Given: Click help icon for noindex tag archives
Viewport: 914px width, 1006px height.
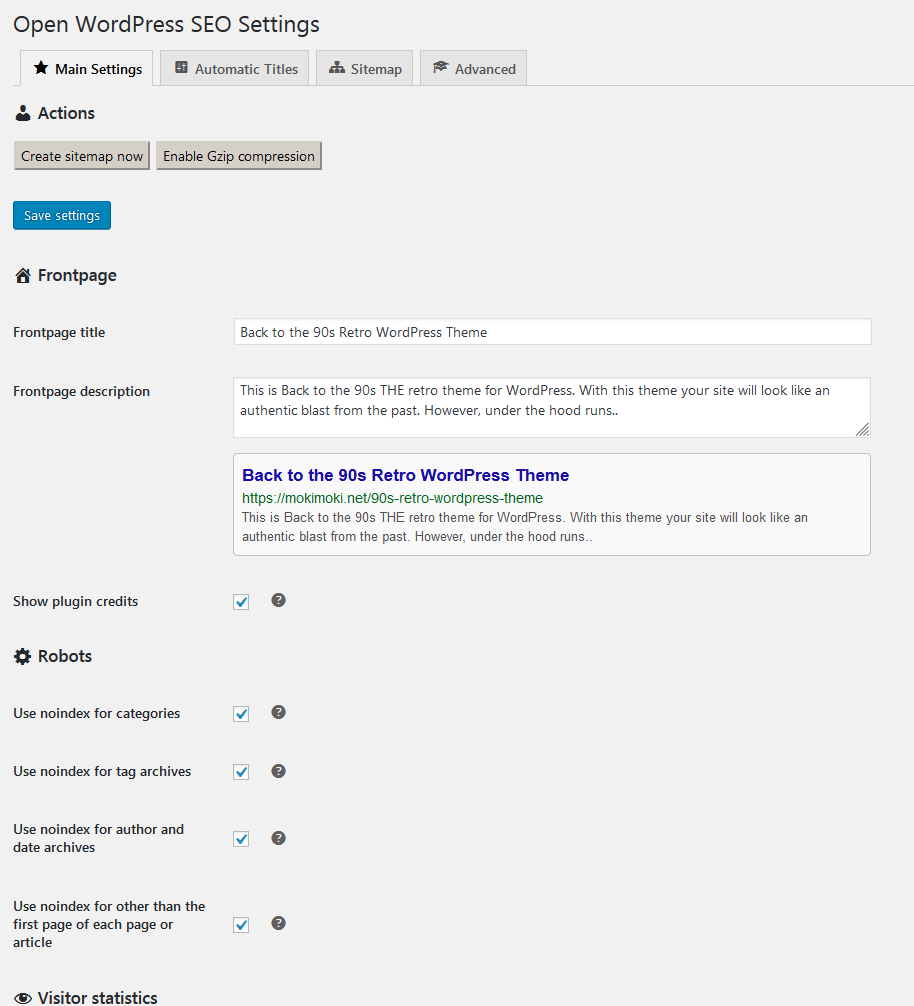Looking at the screenshot, I should pyautogui.click(x=279, y=771).
